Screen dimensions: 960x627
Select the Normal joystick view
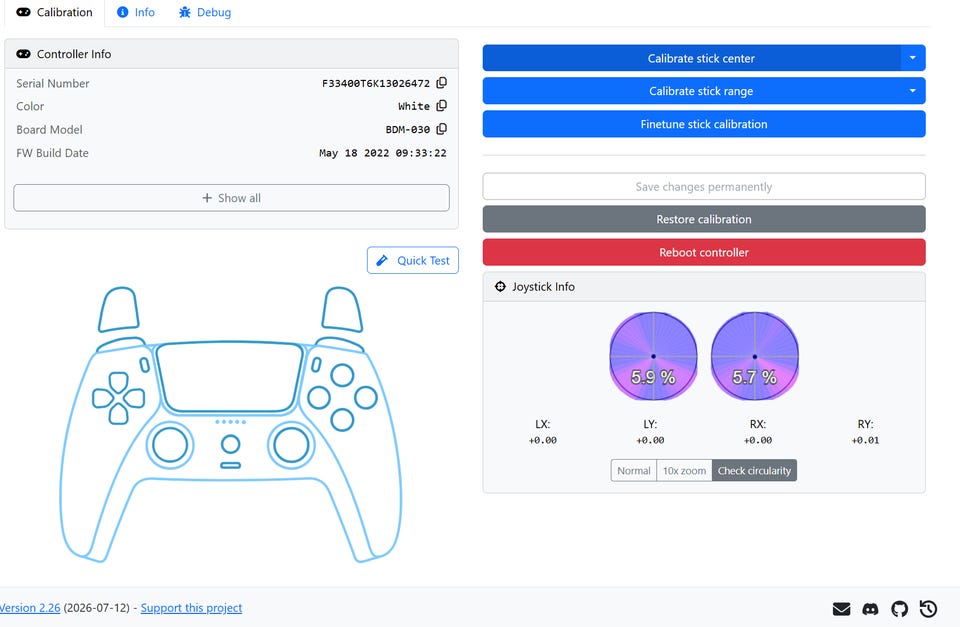pyautogui.click(x=634, y=470)
